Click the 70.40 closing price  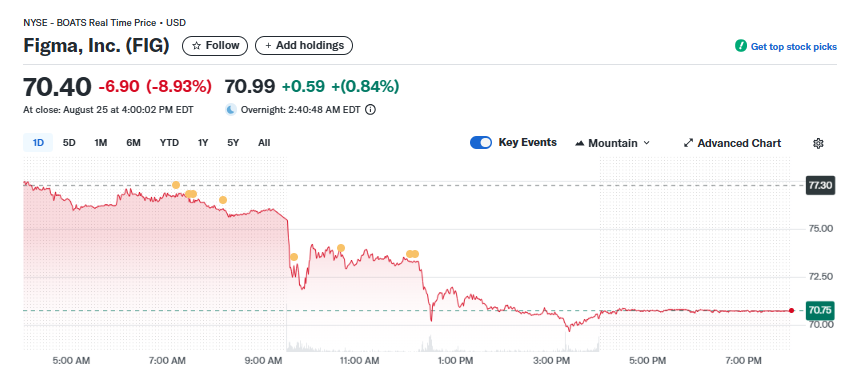(57, 87)
